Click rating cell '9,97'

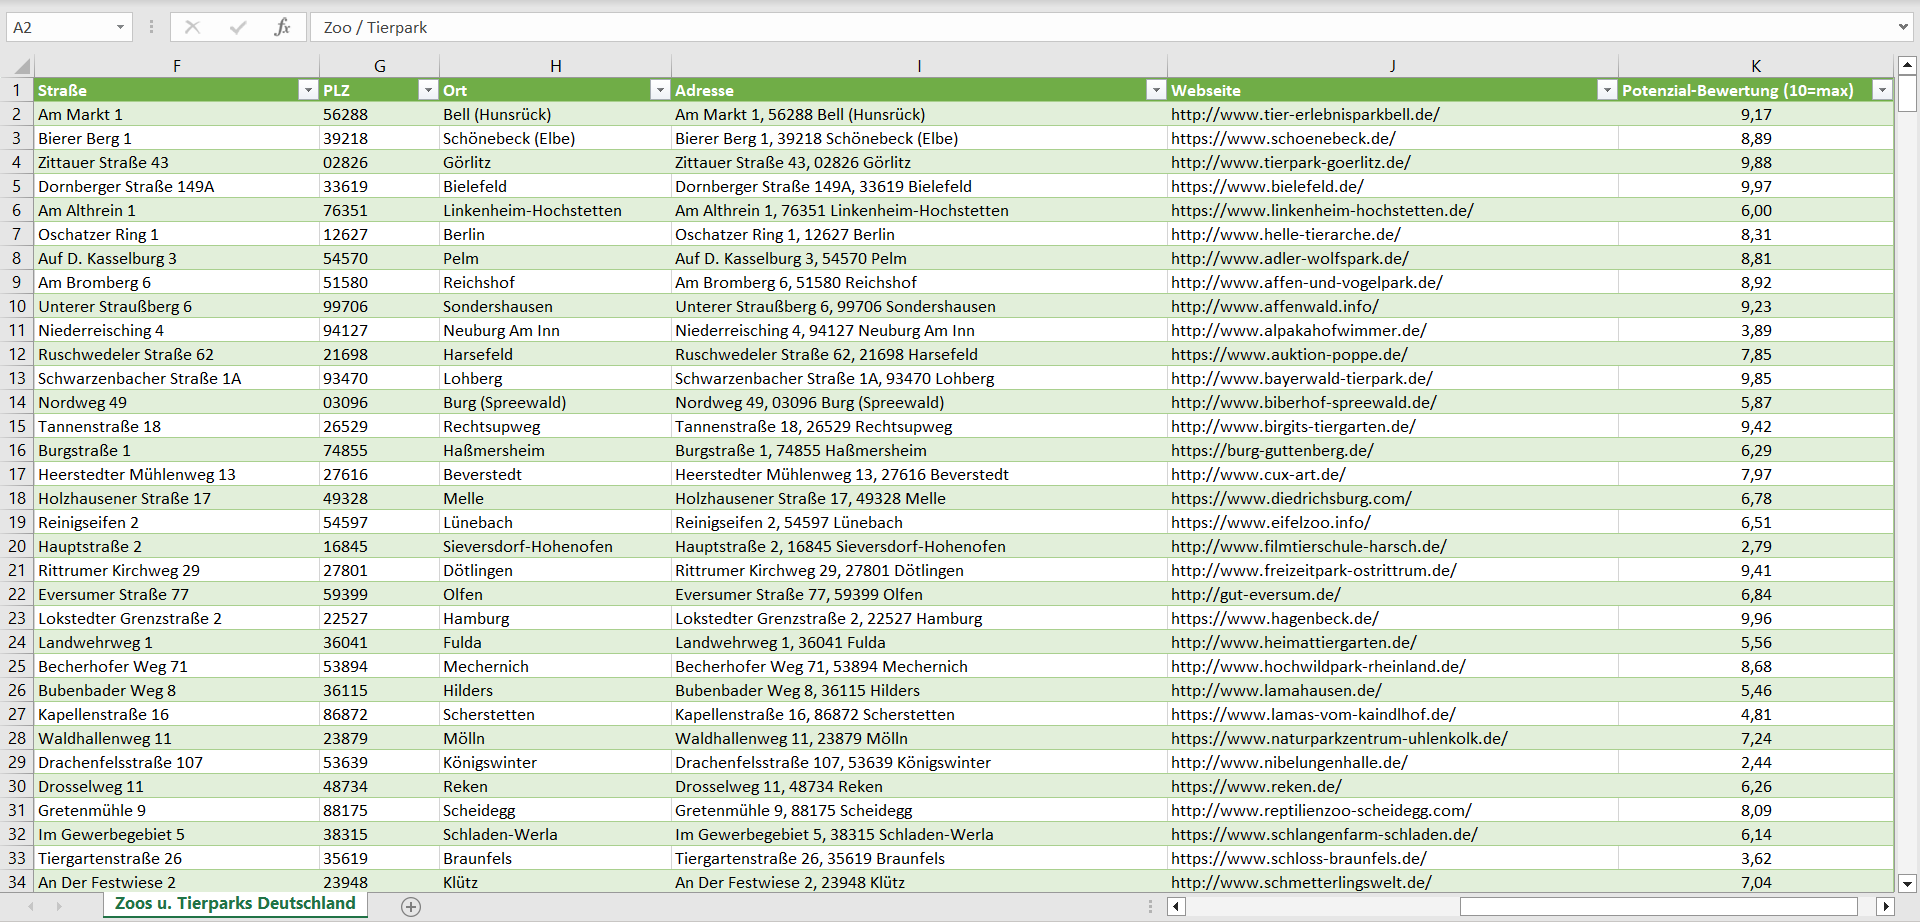1756,186
